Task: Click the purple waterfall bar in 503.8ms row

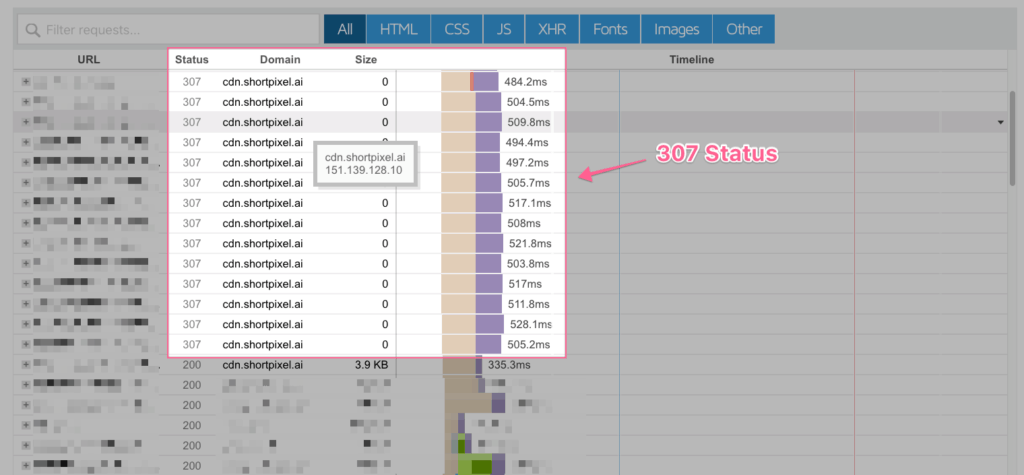Action: click(x=488, y=263)
